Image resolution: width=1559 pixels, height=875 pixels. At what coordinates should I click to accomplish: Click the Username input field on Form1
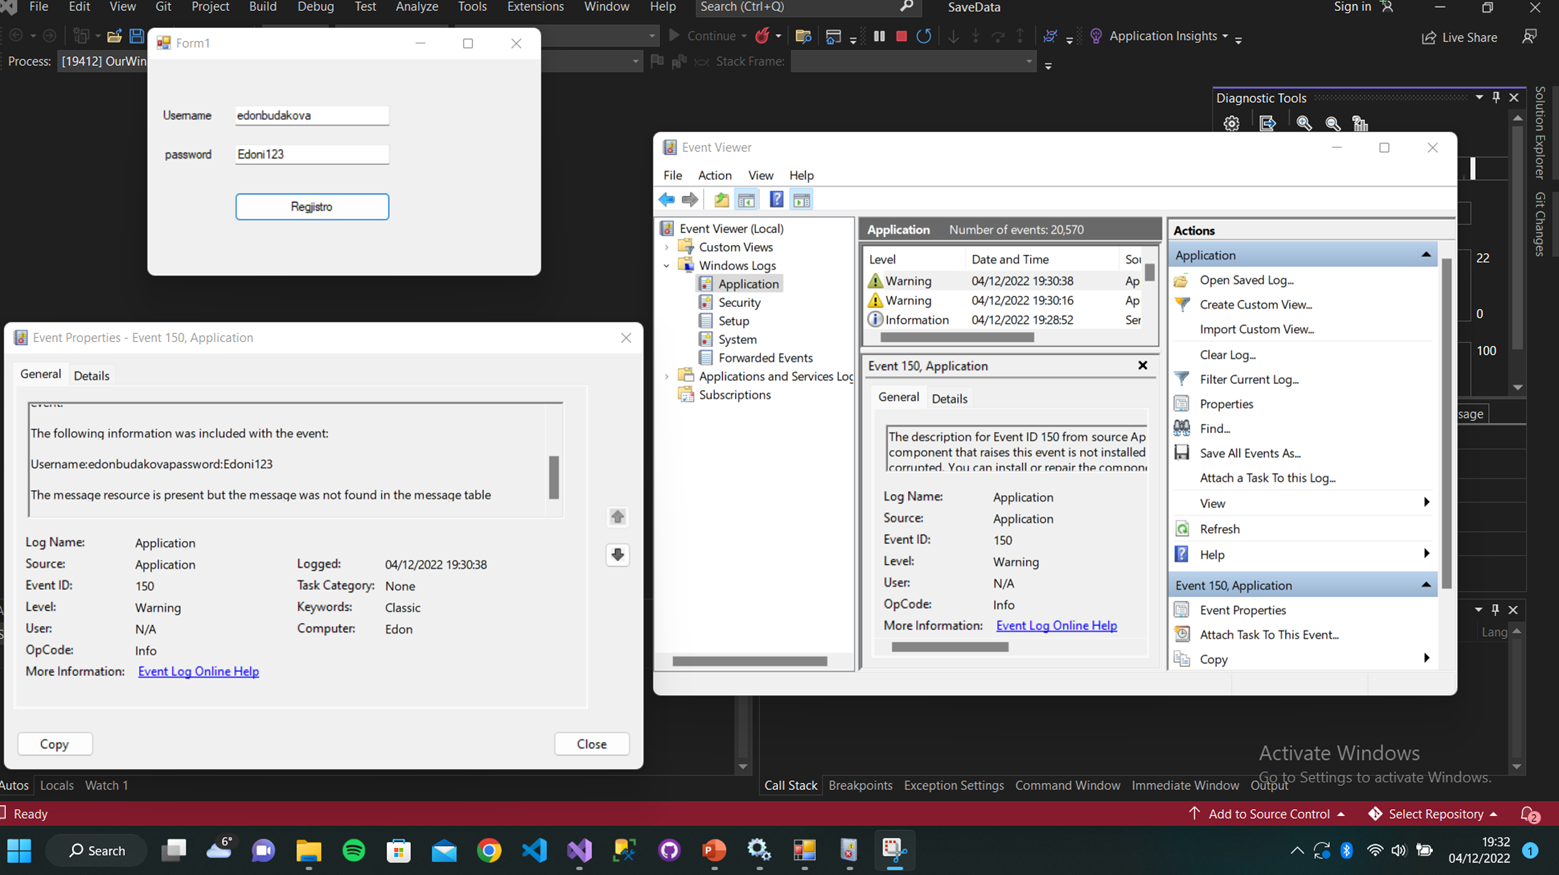click(311, 115)
